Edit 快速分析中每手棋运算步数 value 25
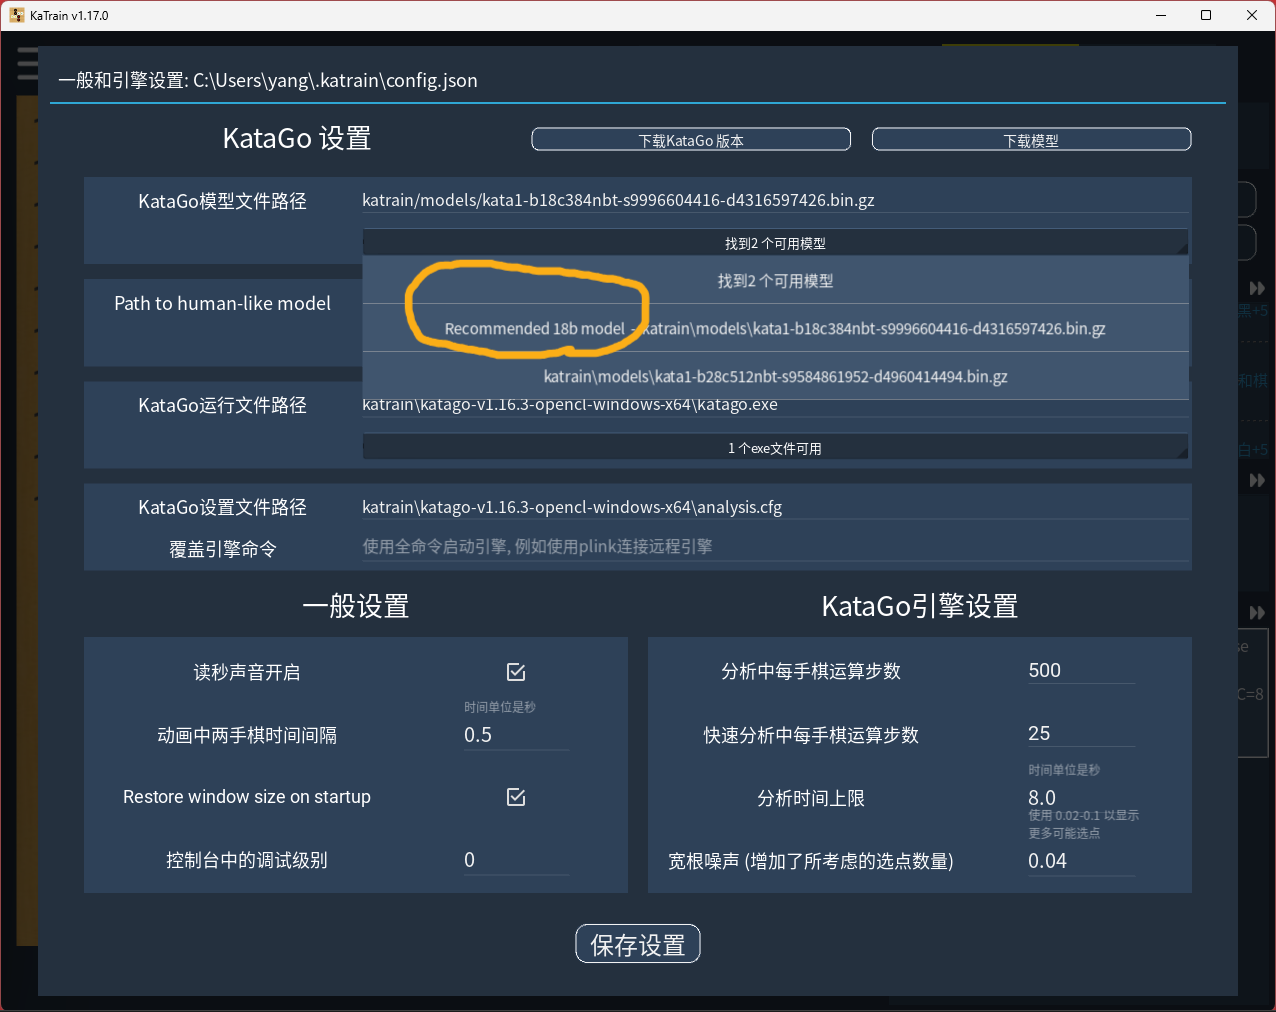Screen dimensions: 1276x1012 1081,734
